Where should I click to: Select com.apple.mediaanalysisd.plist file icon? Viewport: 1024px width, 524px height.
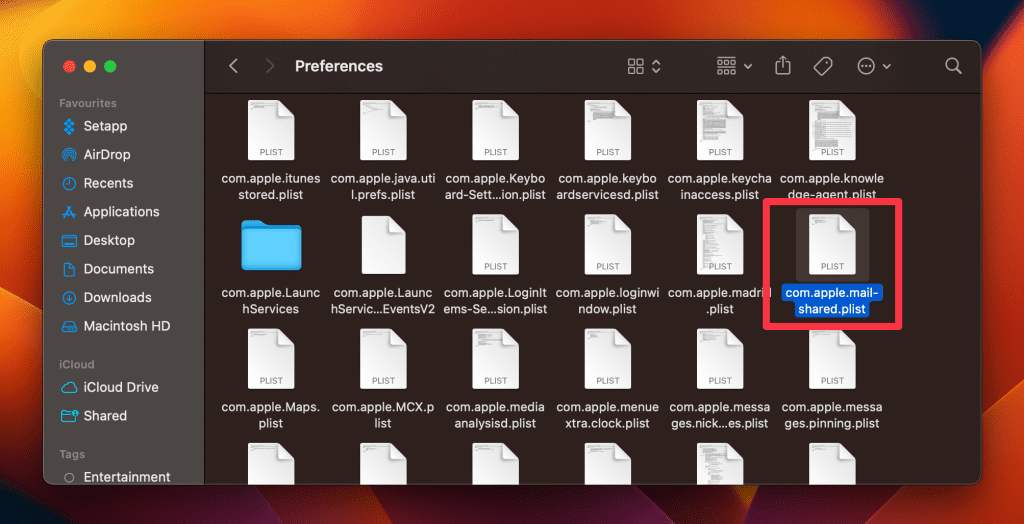[496, 359]
